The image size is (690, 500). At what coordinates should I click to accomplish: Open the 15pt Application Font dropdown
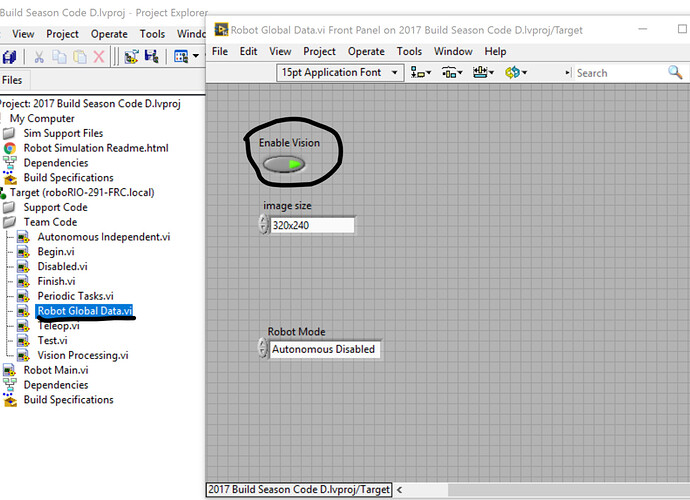tap(340, 72)
